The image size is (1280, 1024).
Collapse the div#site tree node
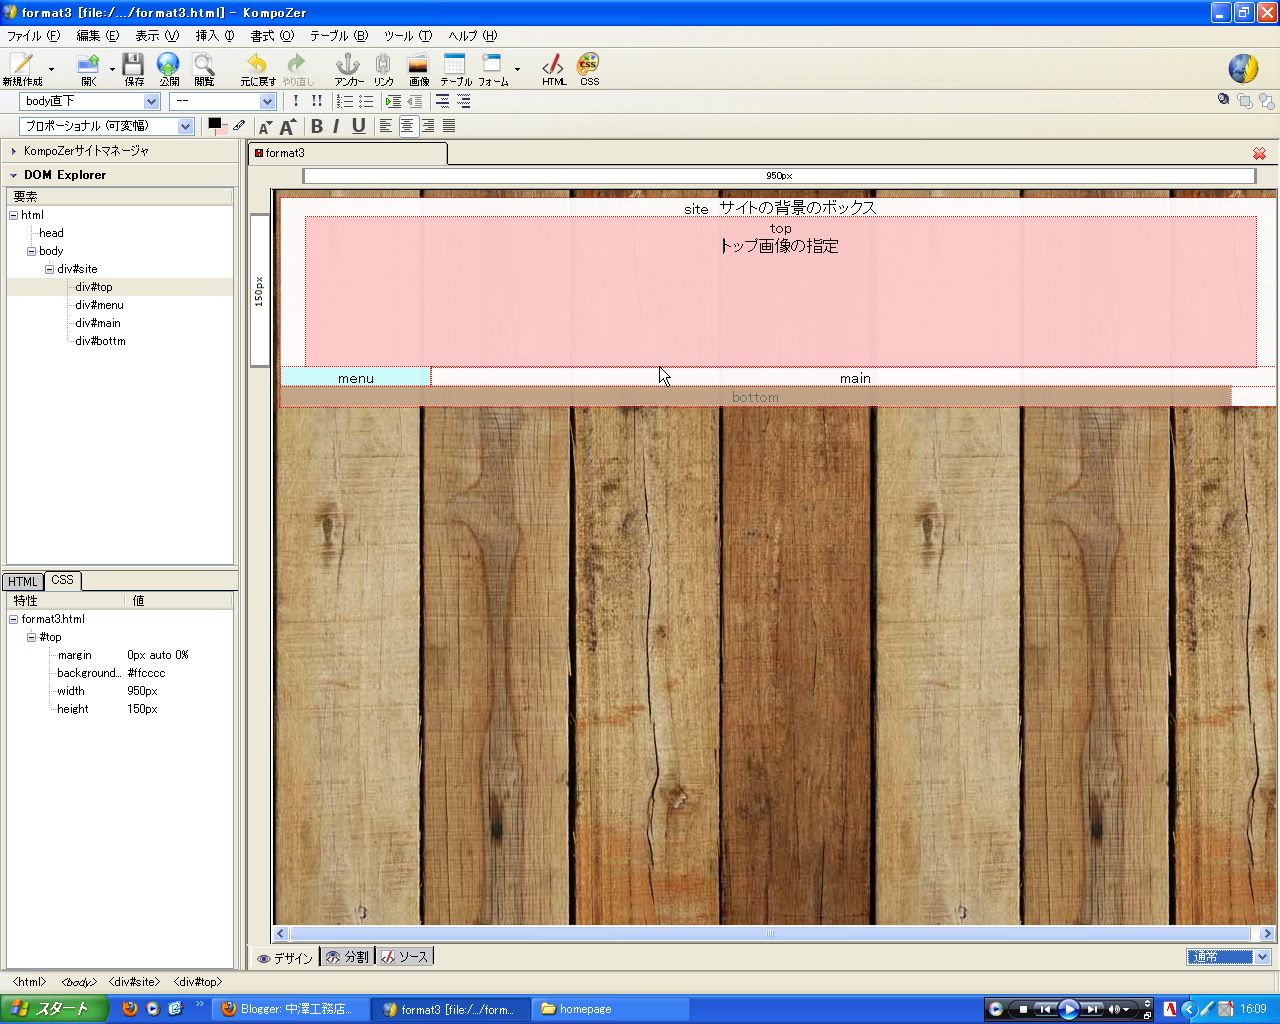tap(50, 269)
